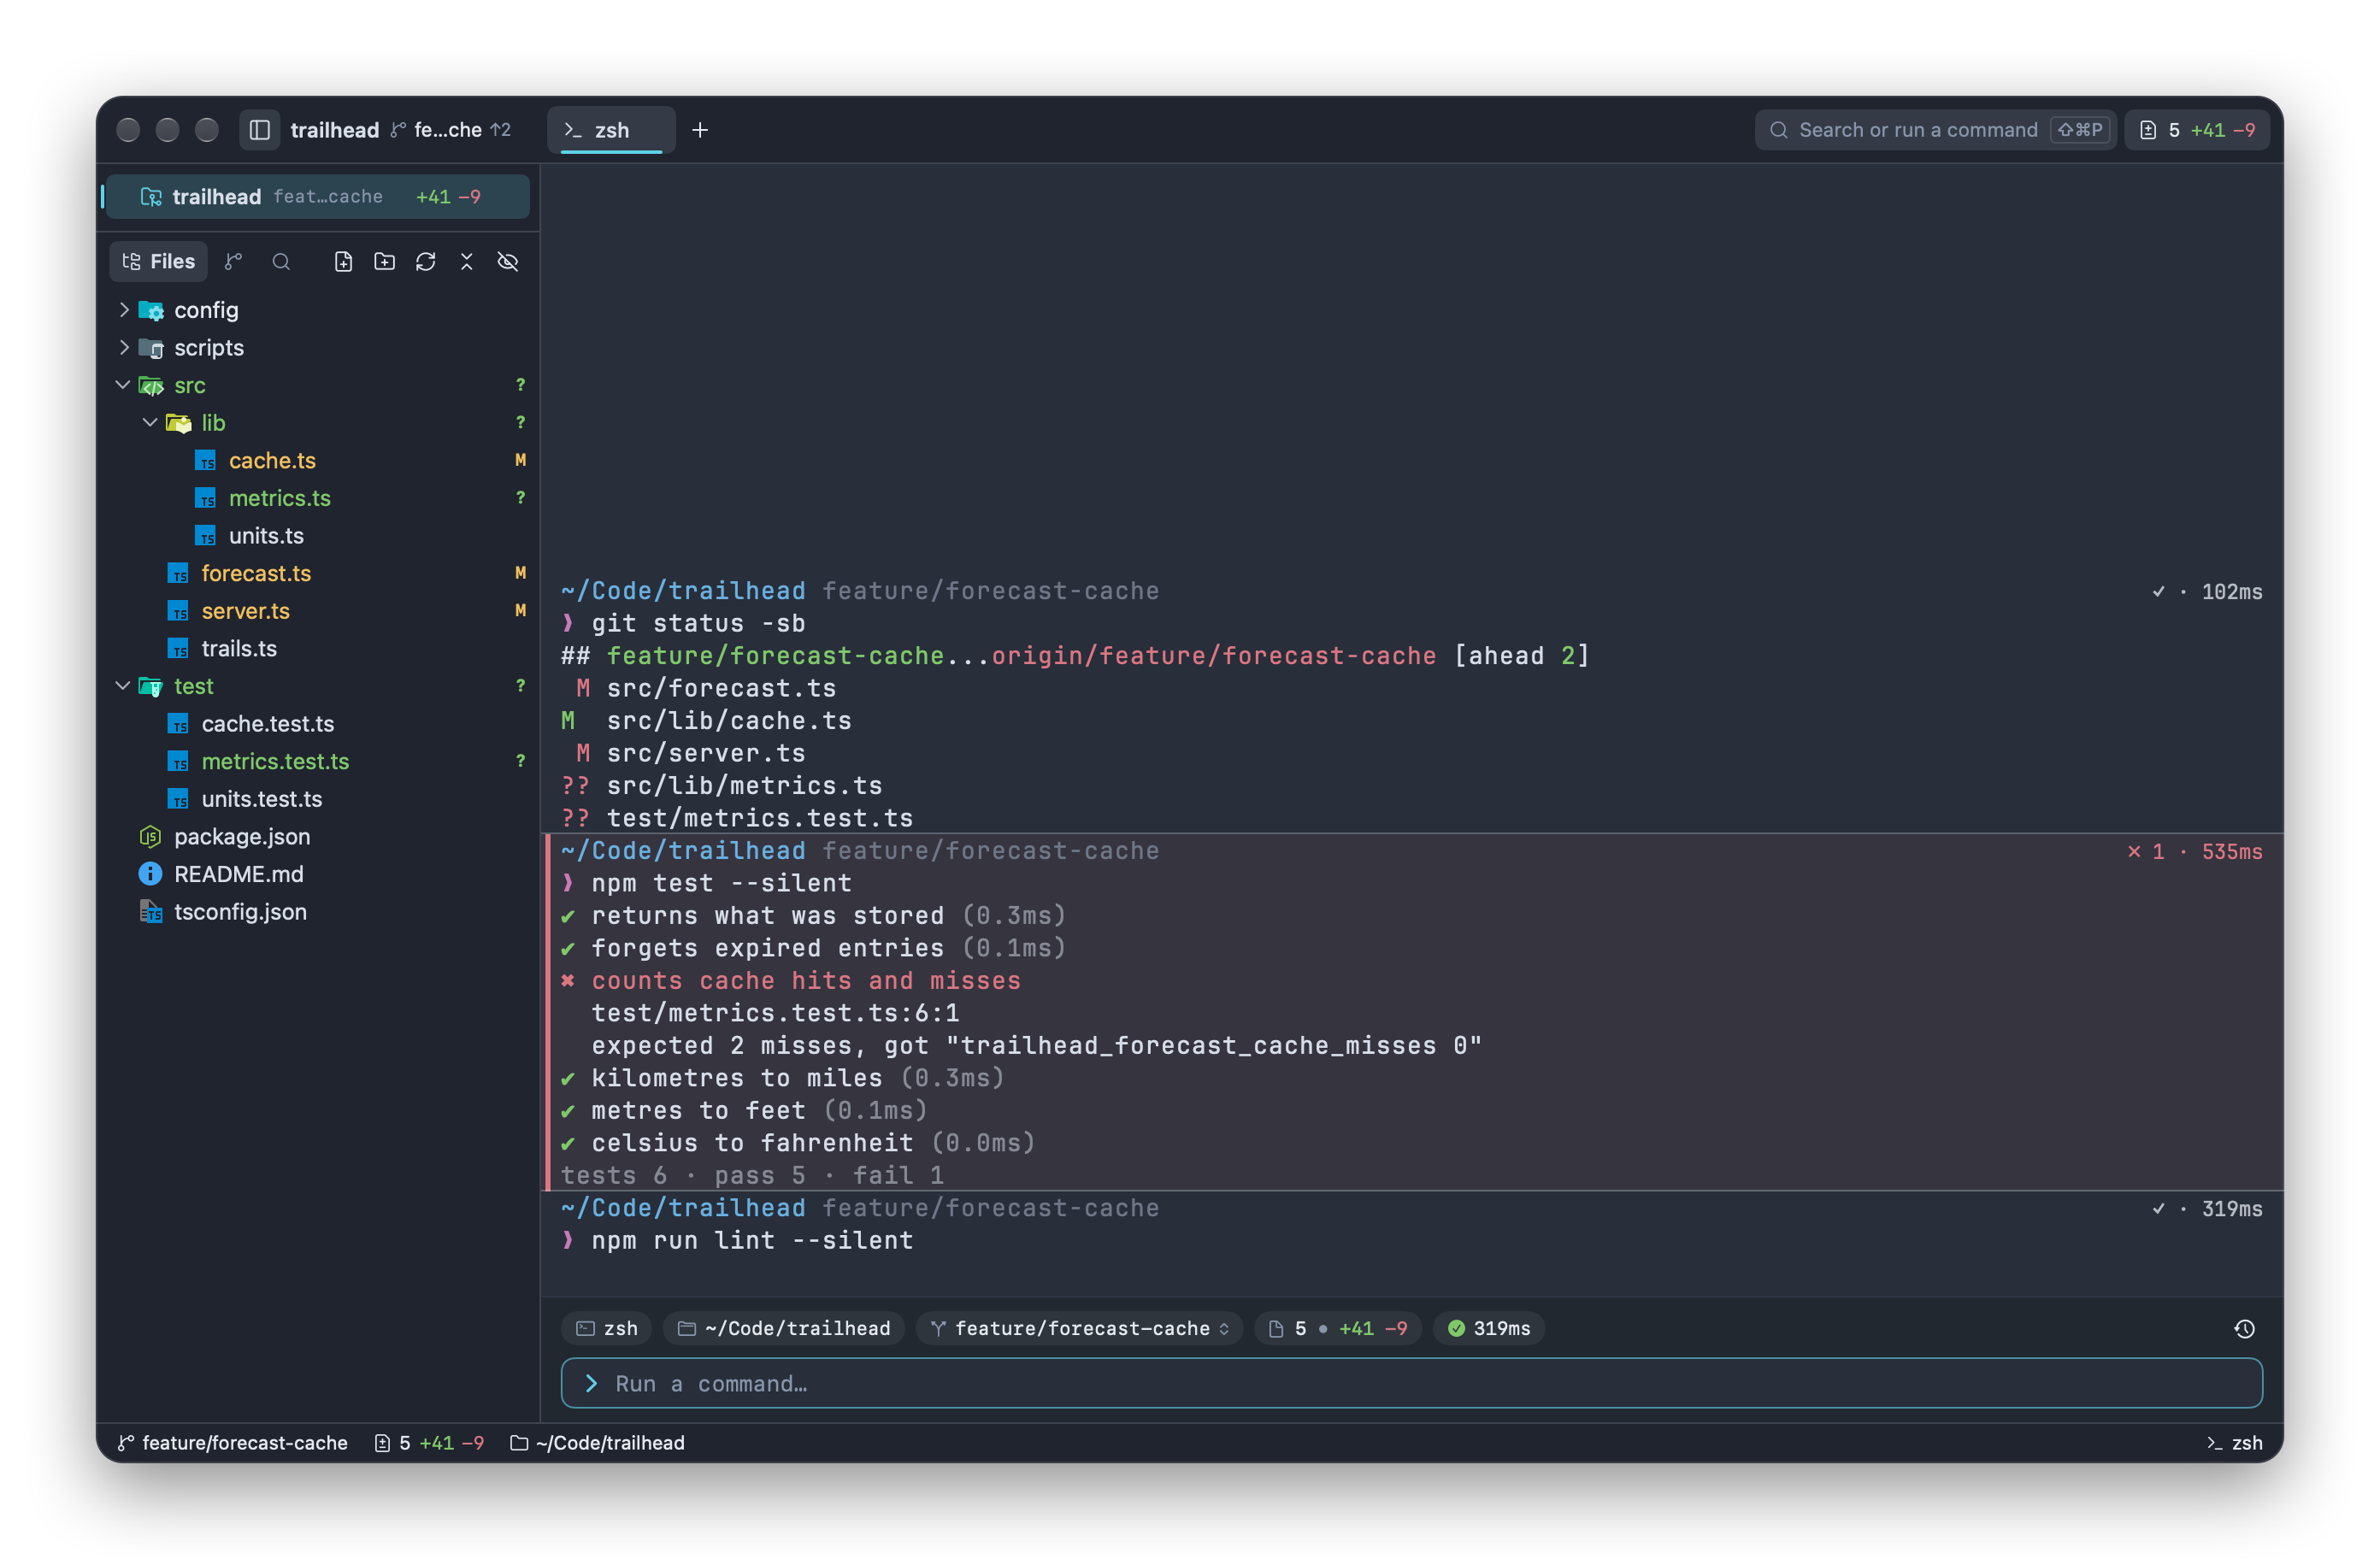Select the npm test --silent command line
Screen dimensions: 2380x1559
click(x=721, y=884)
